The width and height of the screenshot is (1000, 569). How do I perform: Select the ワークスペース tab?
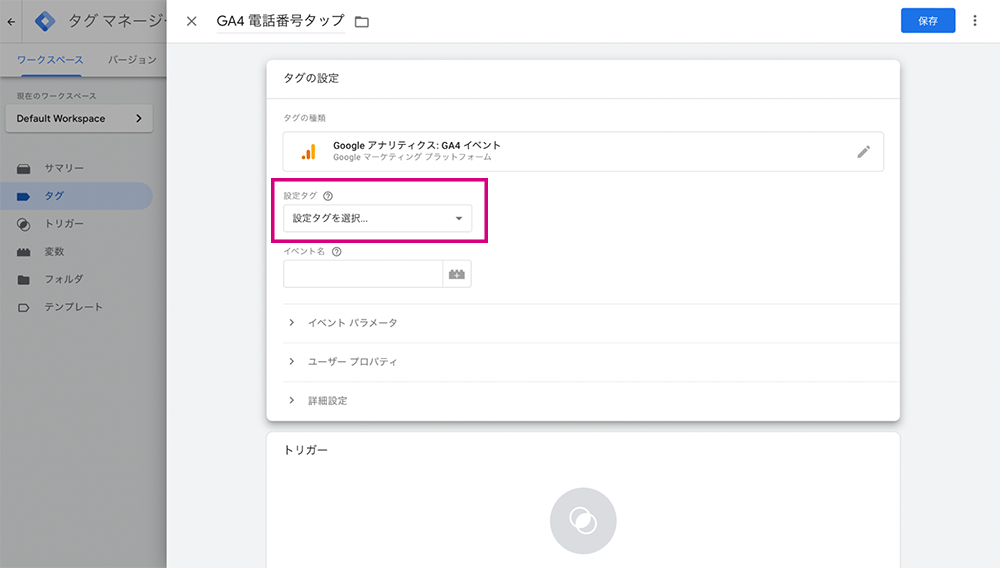tap(50, 60)
